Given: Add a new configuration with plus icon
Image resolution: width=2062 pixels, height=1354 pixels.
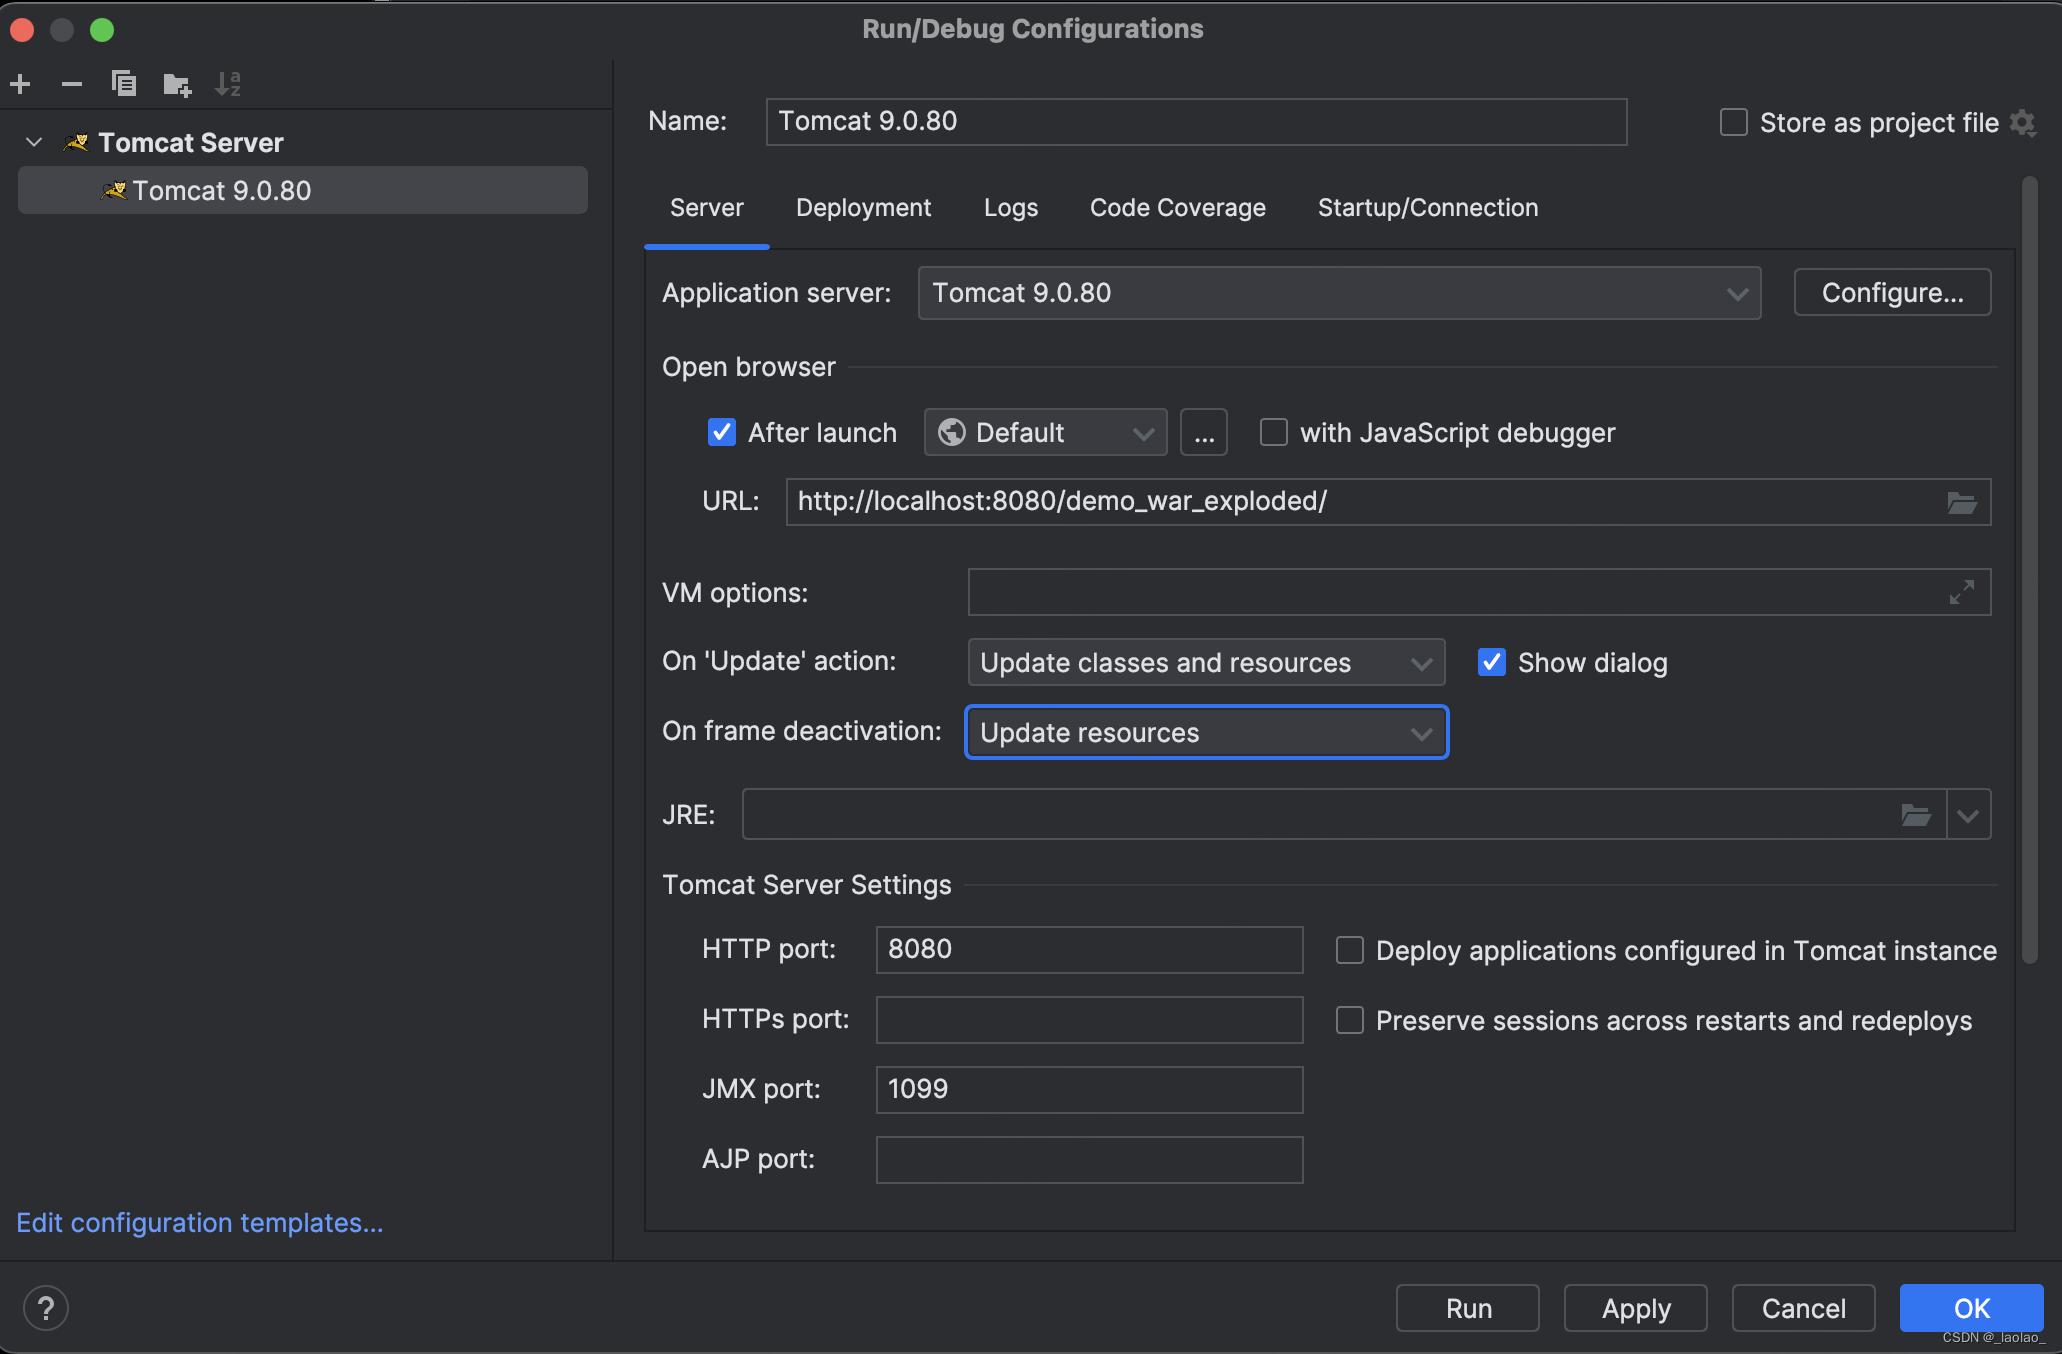Looking at the screenshot, I should [20, 84].
